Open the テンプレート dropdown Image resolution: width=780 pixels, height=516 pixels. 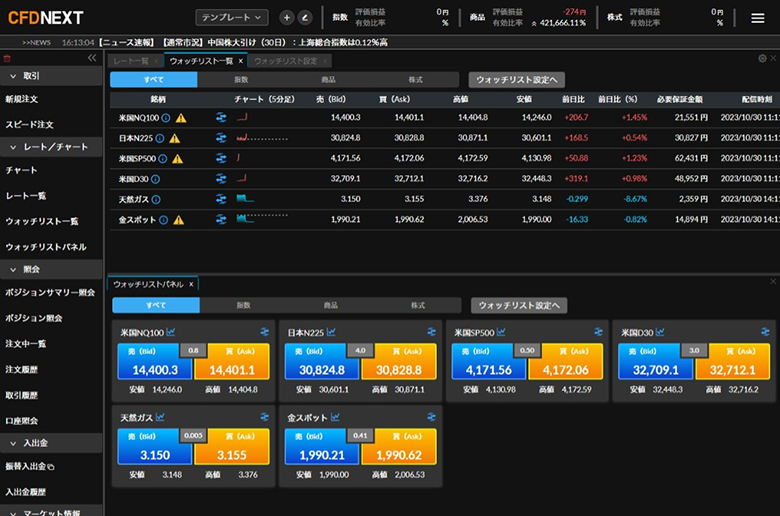(232, 17)
